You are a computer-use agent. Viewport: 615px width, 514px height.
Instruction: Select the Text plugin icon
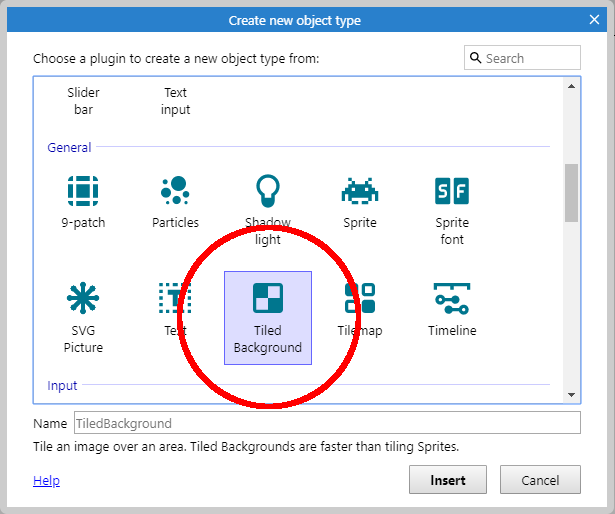pyautogui.click(x=175, y=299)
